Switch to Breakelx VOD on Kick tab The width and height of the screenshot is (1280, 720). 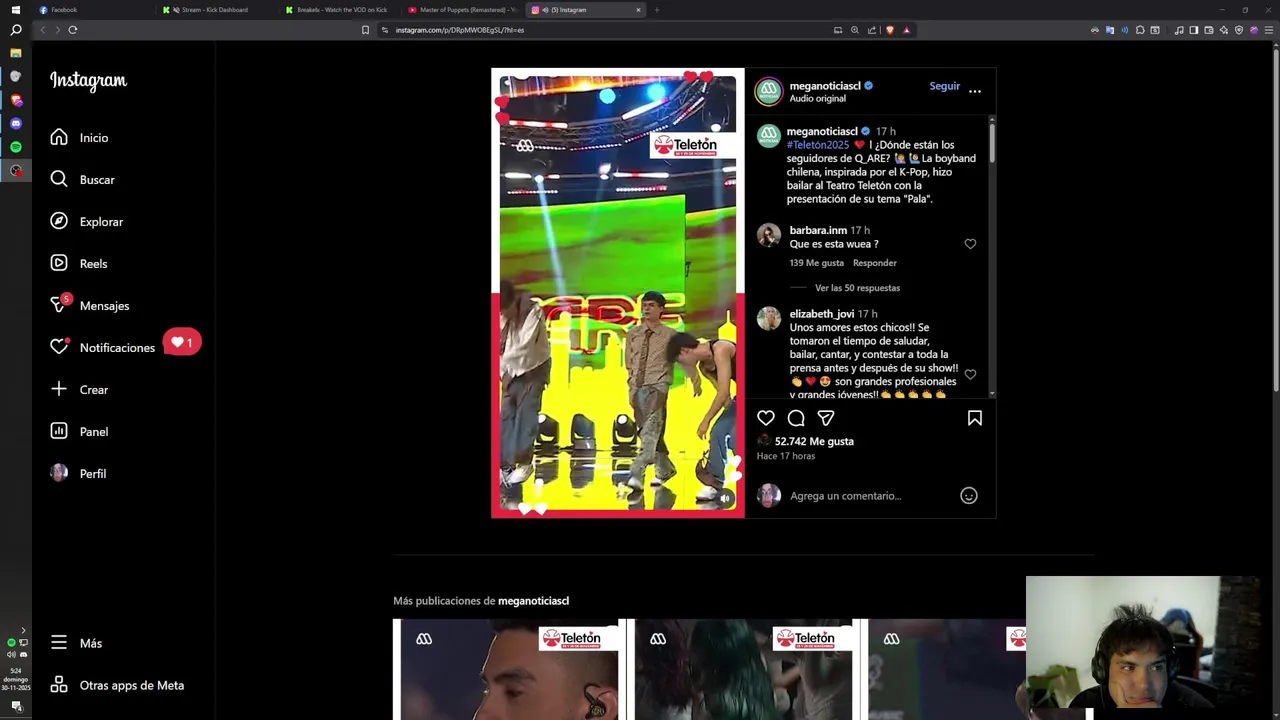coord(341,10)
